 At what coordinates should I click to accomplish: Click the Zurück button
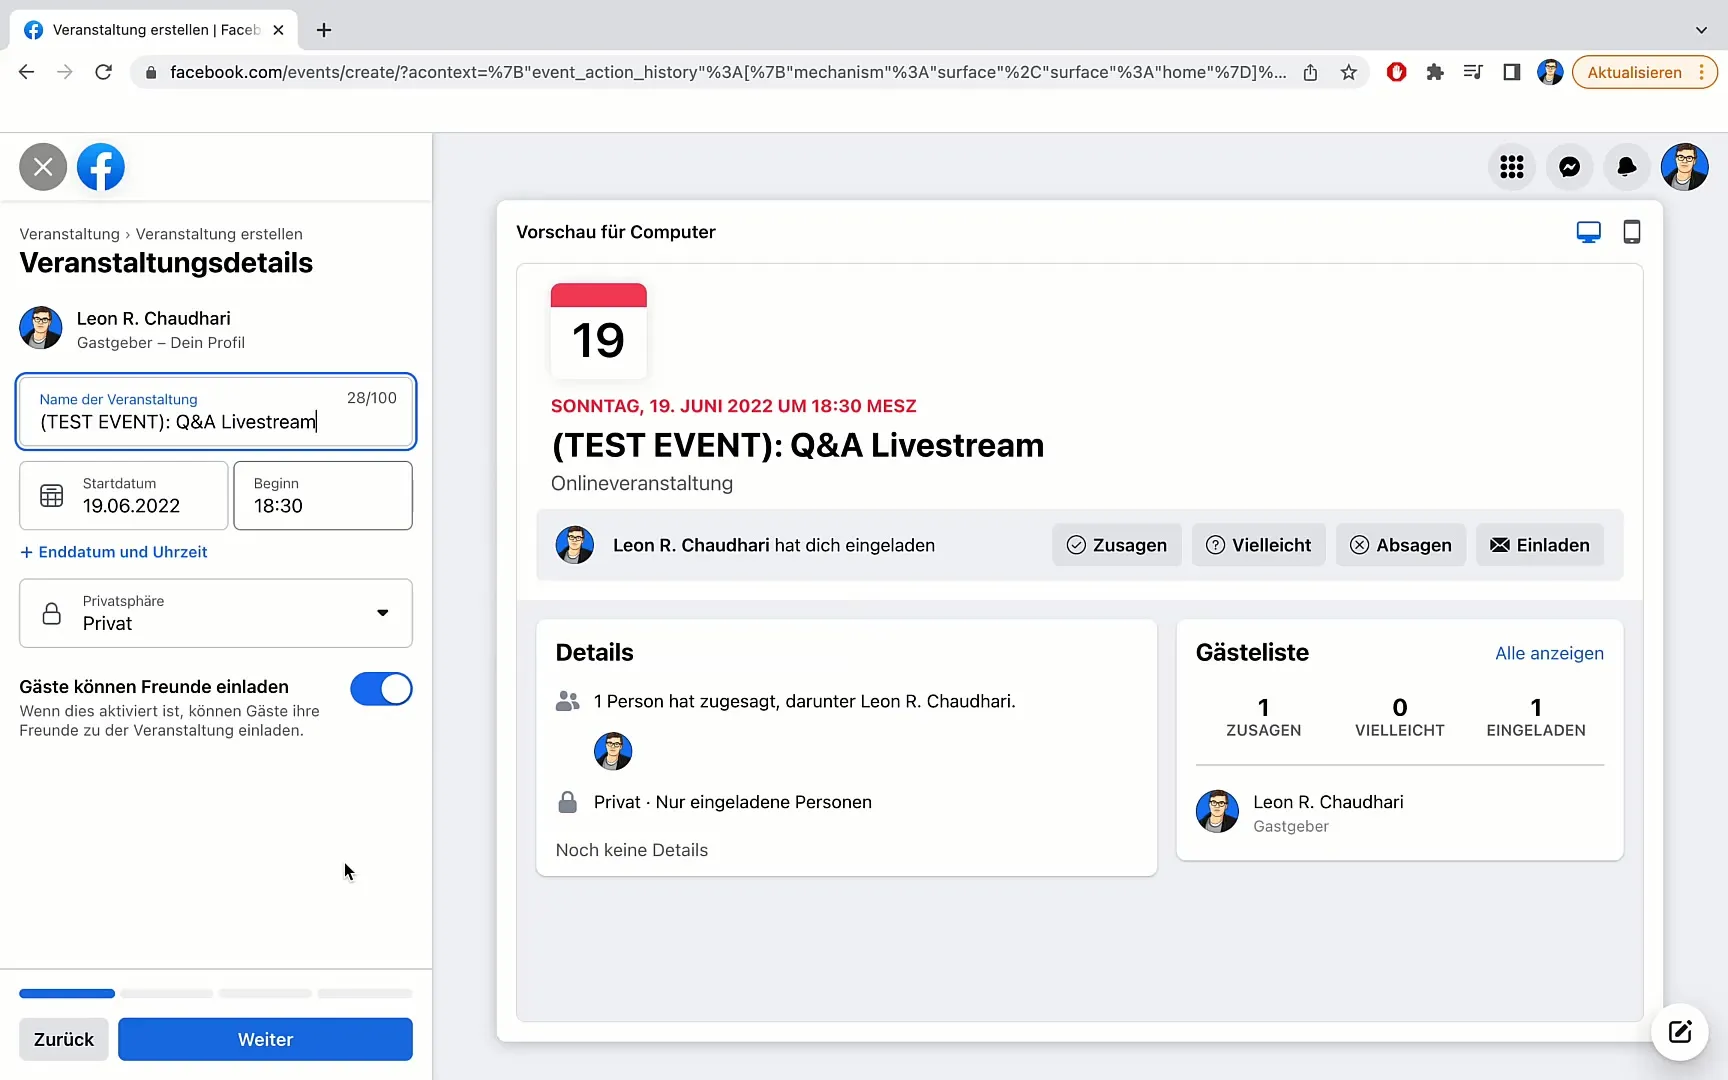click(64, 1039)
